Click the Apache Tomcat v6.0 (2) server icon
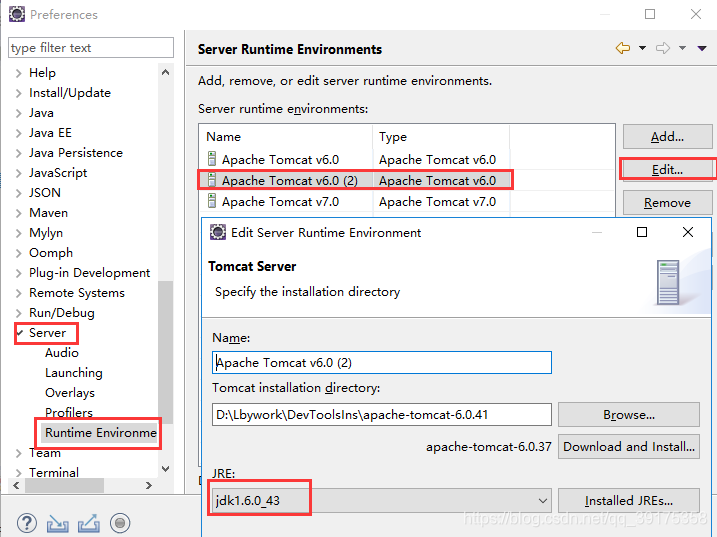The height and width of the screenshot is (537, 717). 212,180
